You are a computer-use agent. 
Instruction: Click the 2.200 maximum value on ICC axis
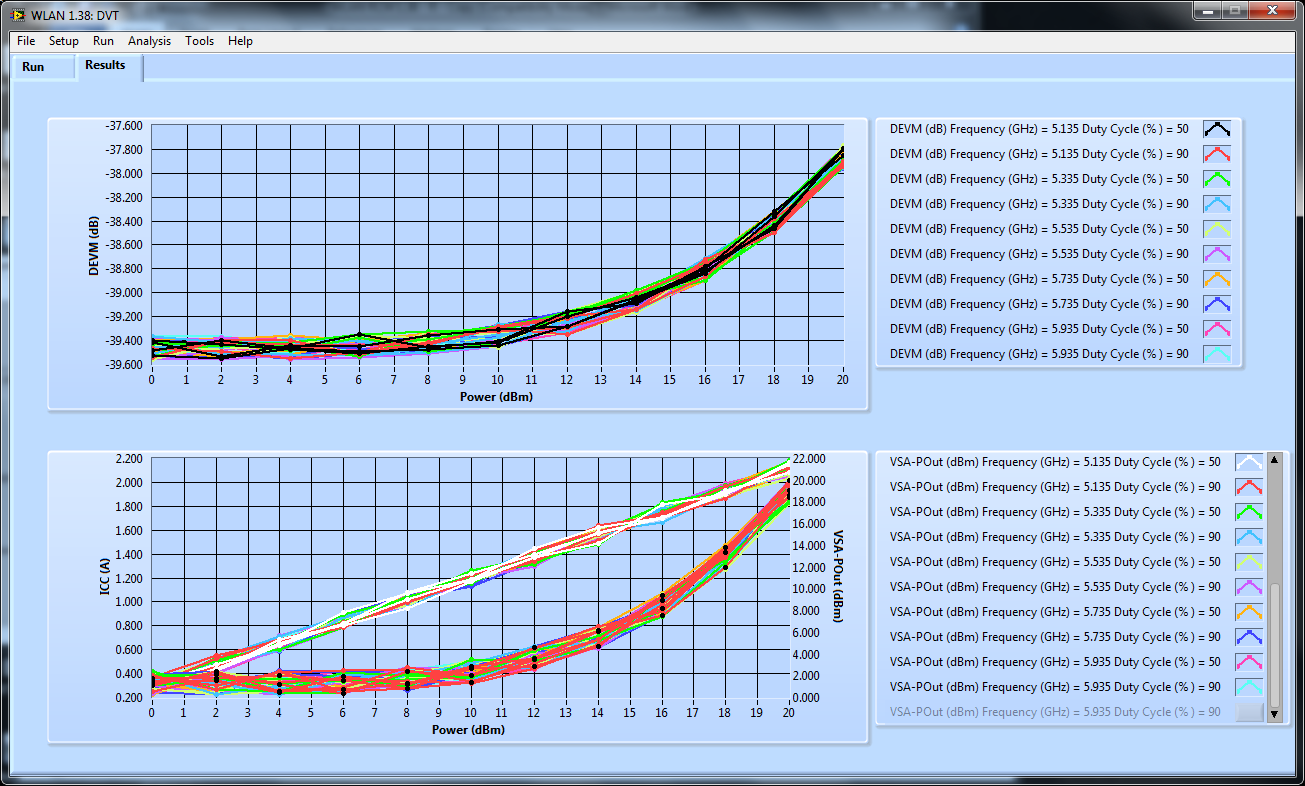[127, 458]
